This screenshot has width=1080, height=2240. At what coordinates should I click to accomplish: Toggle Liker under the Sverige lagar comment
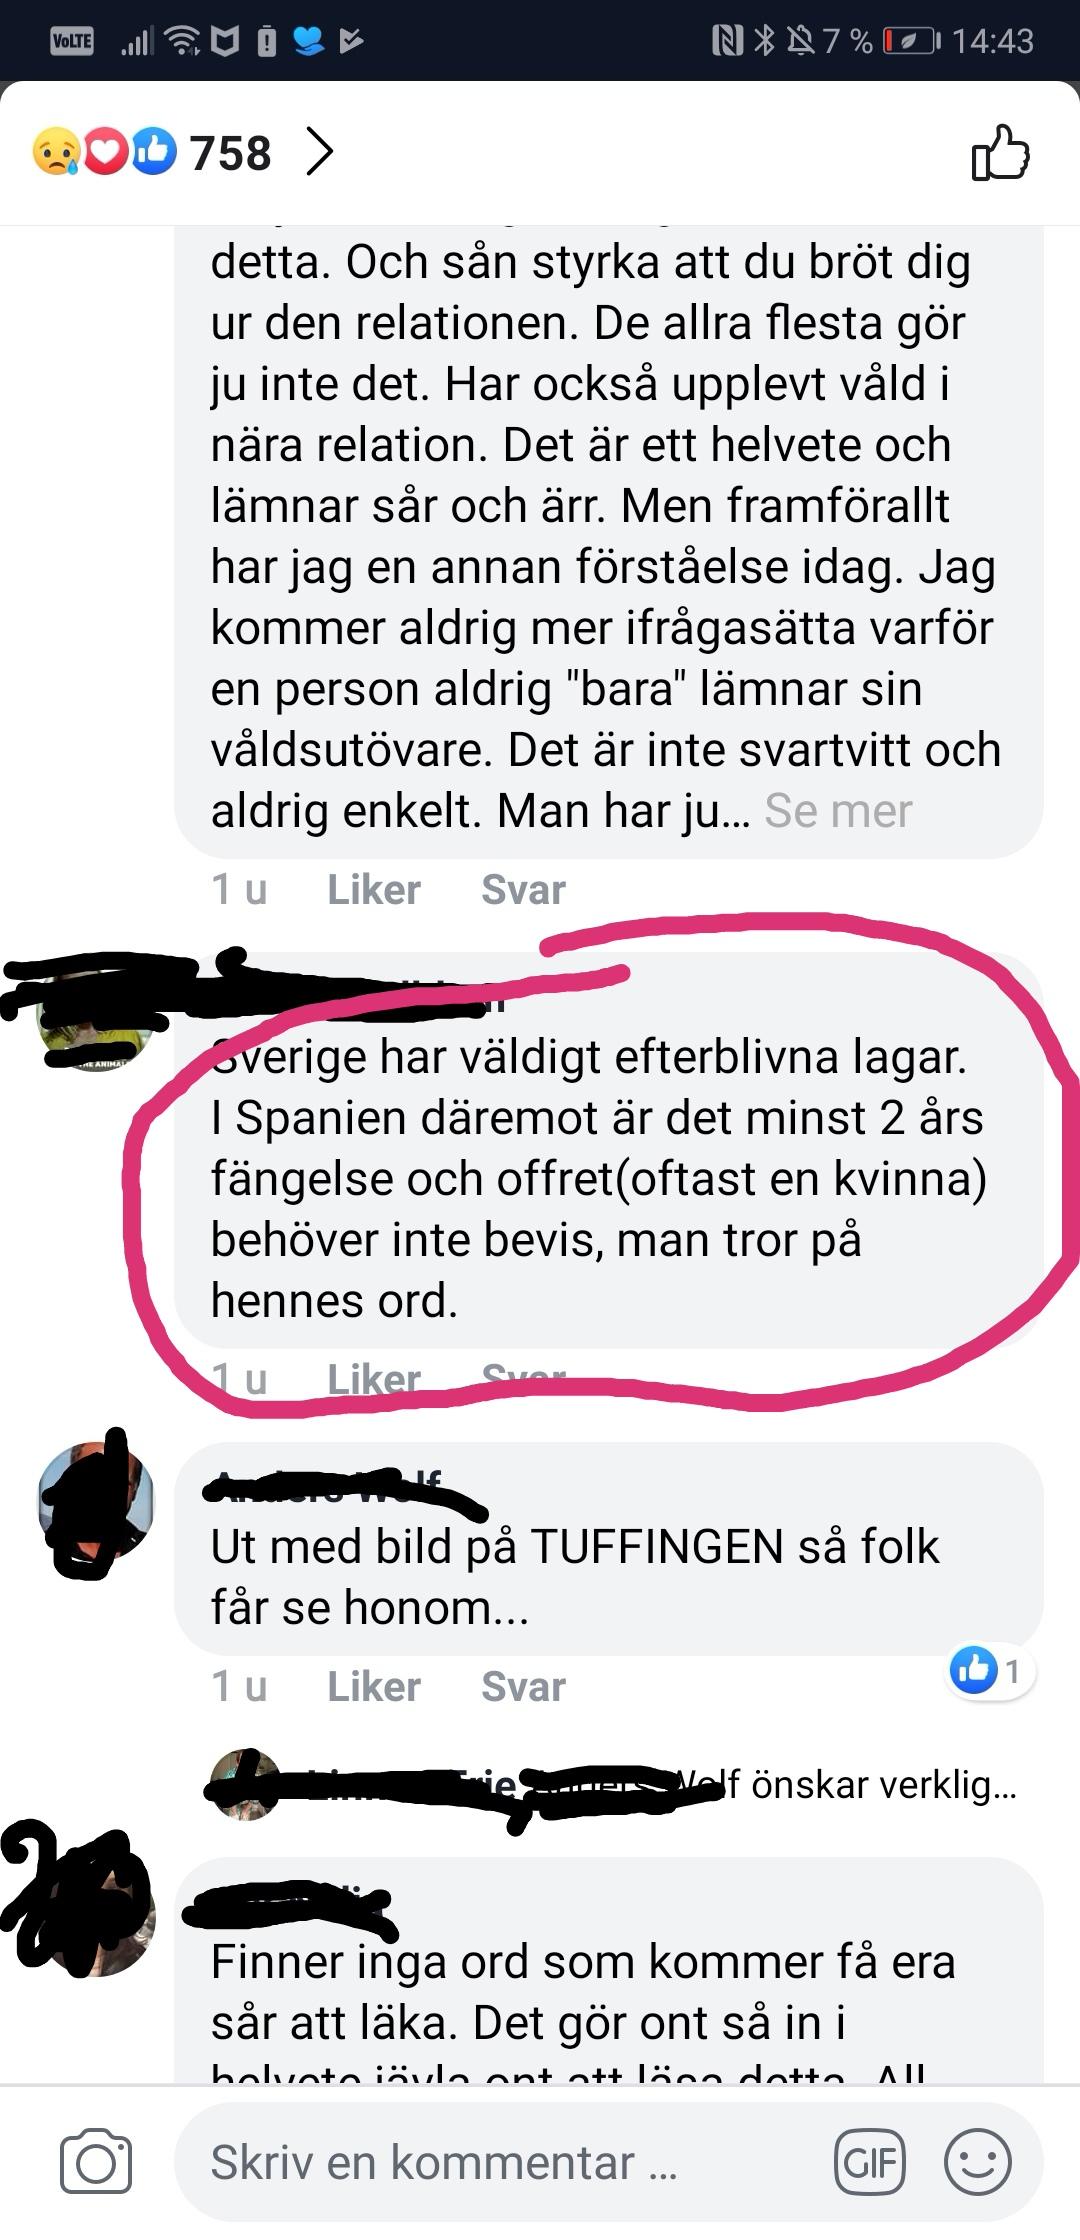(374, 1379)
